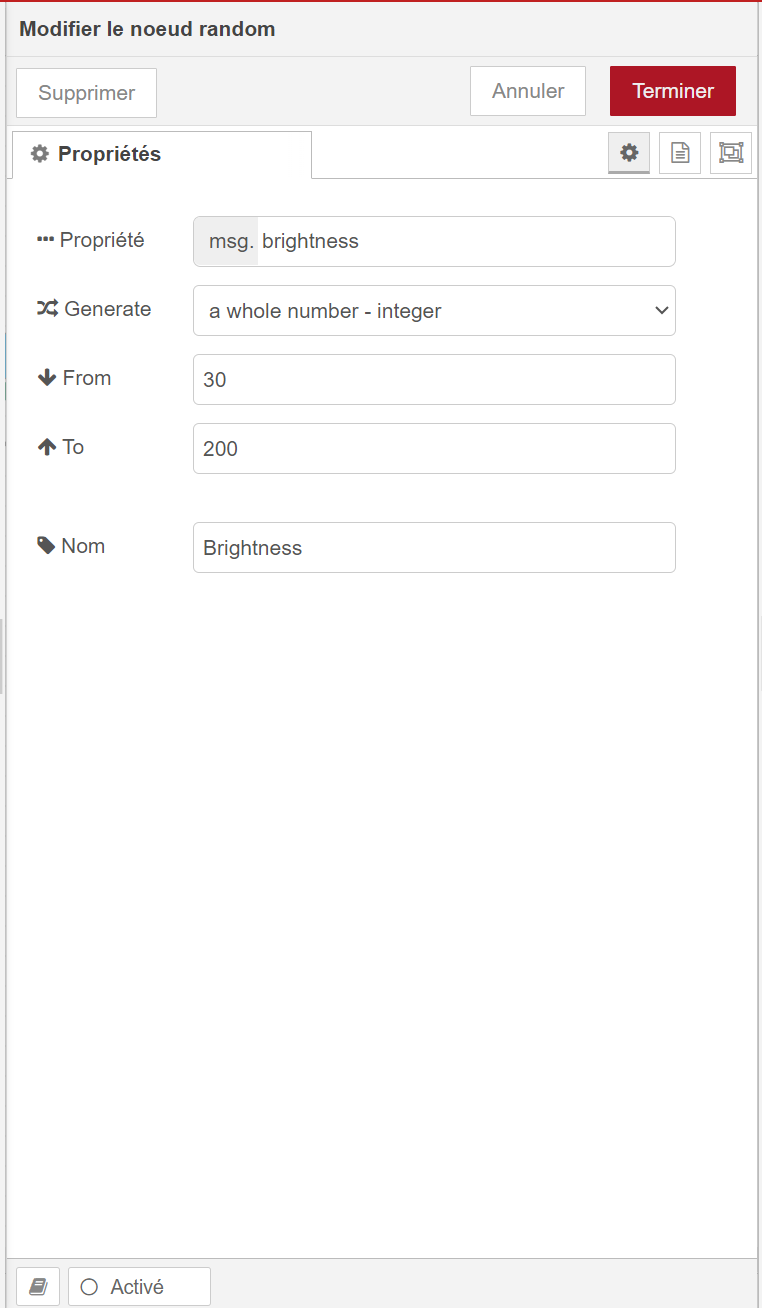Click the shuffle icon beside Generate
Viewport: 762px width, 1308px height.
point(47,309)
